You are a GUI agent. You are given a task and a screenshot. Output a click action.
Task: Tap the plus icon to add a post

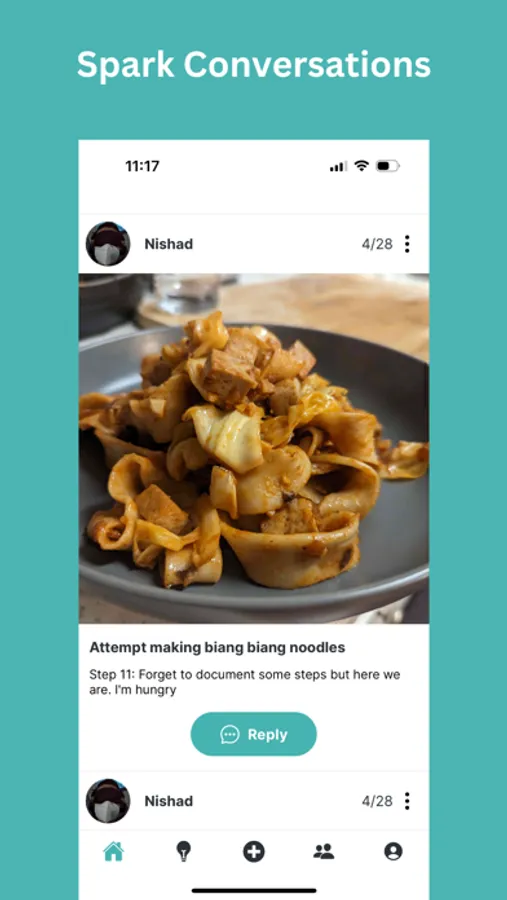click(253, 851)
